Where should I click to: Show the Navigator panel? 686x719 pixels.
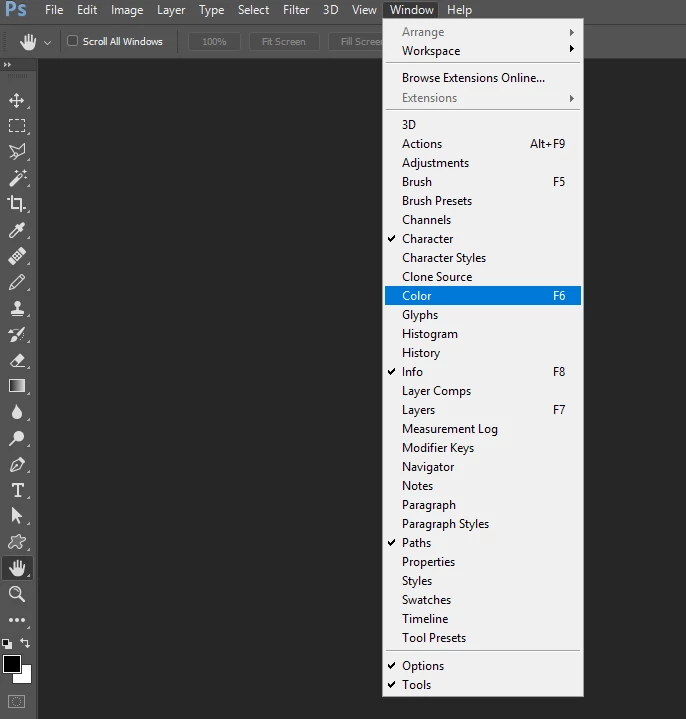483,467
